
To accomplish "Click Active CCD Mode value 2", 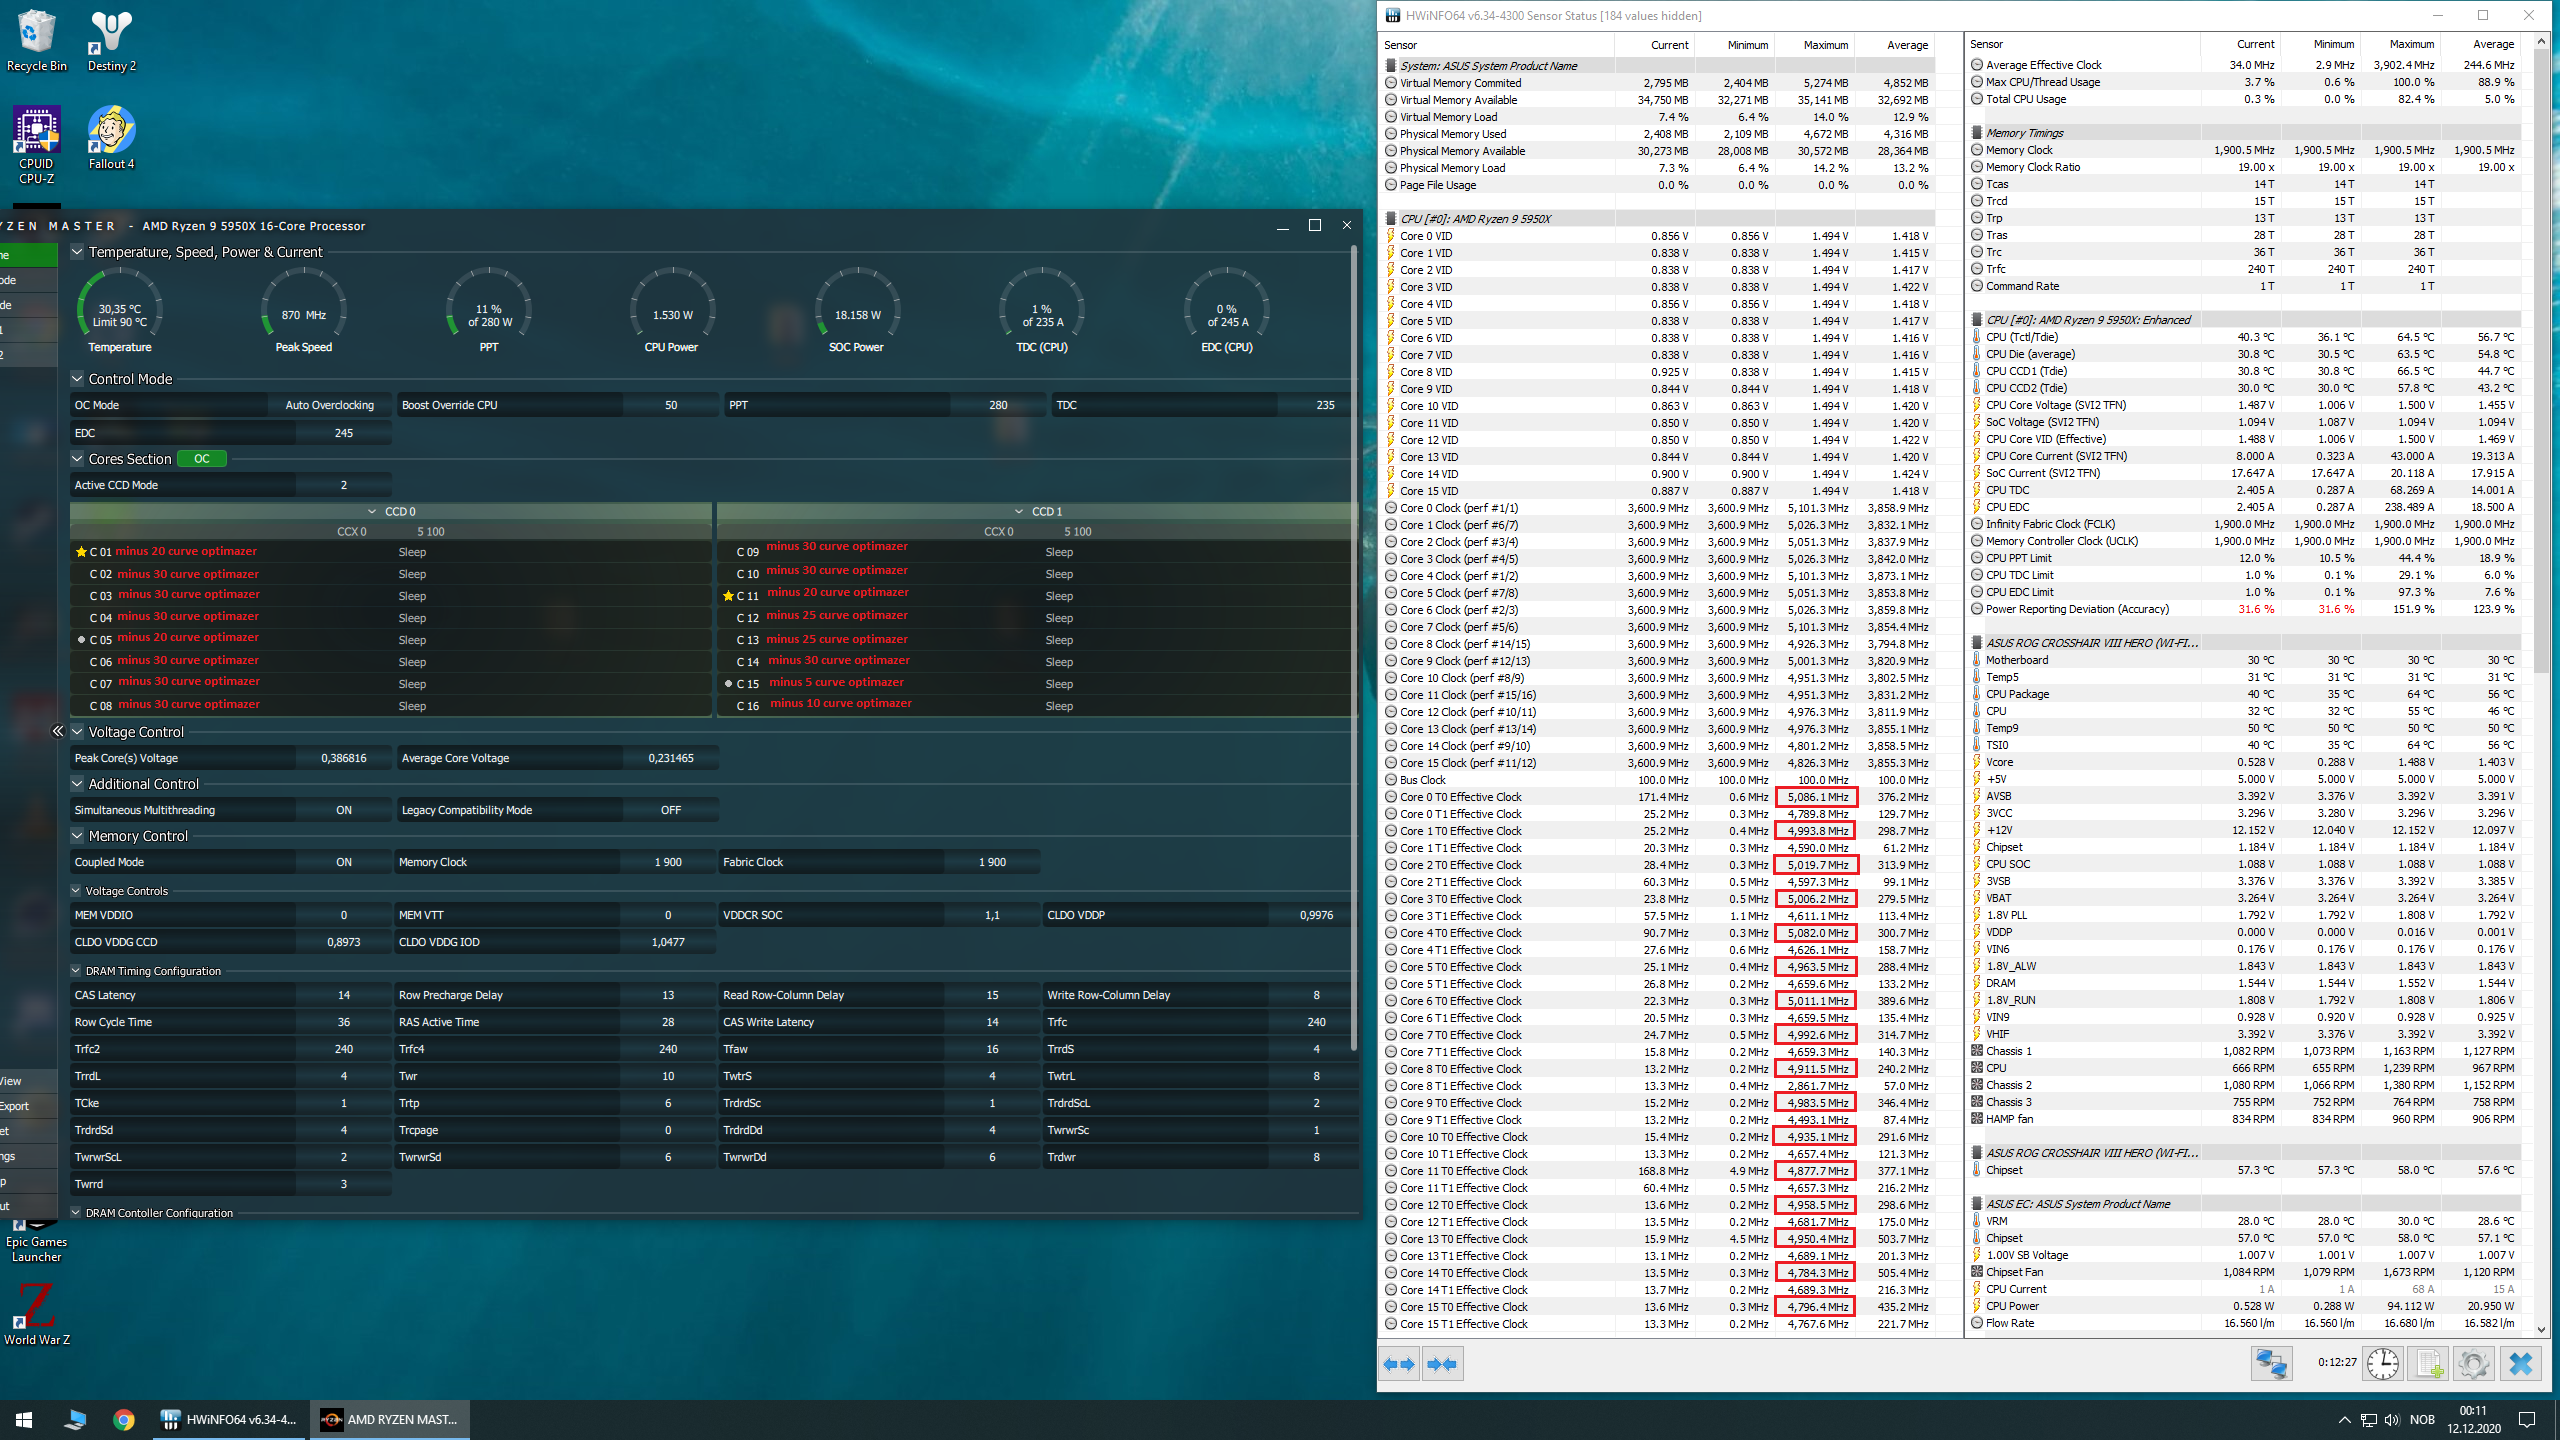I will point(343,485).
